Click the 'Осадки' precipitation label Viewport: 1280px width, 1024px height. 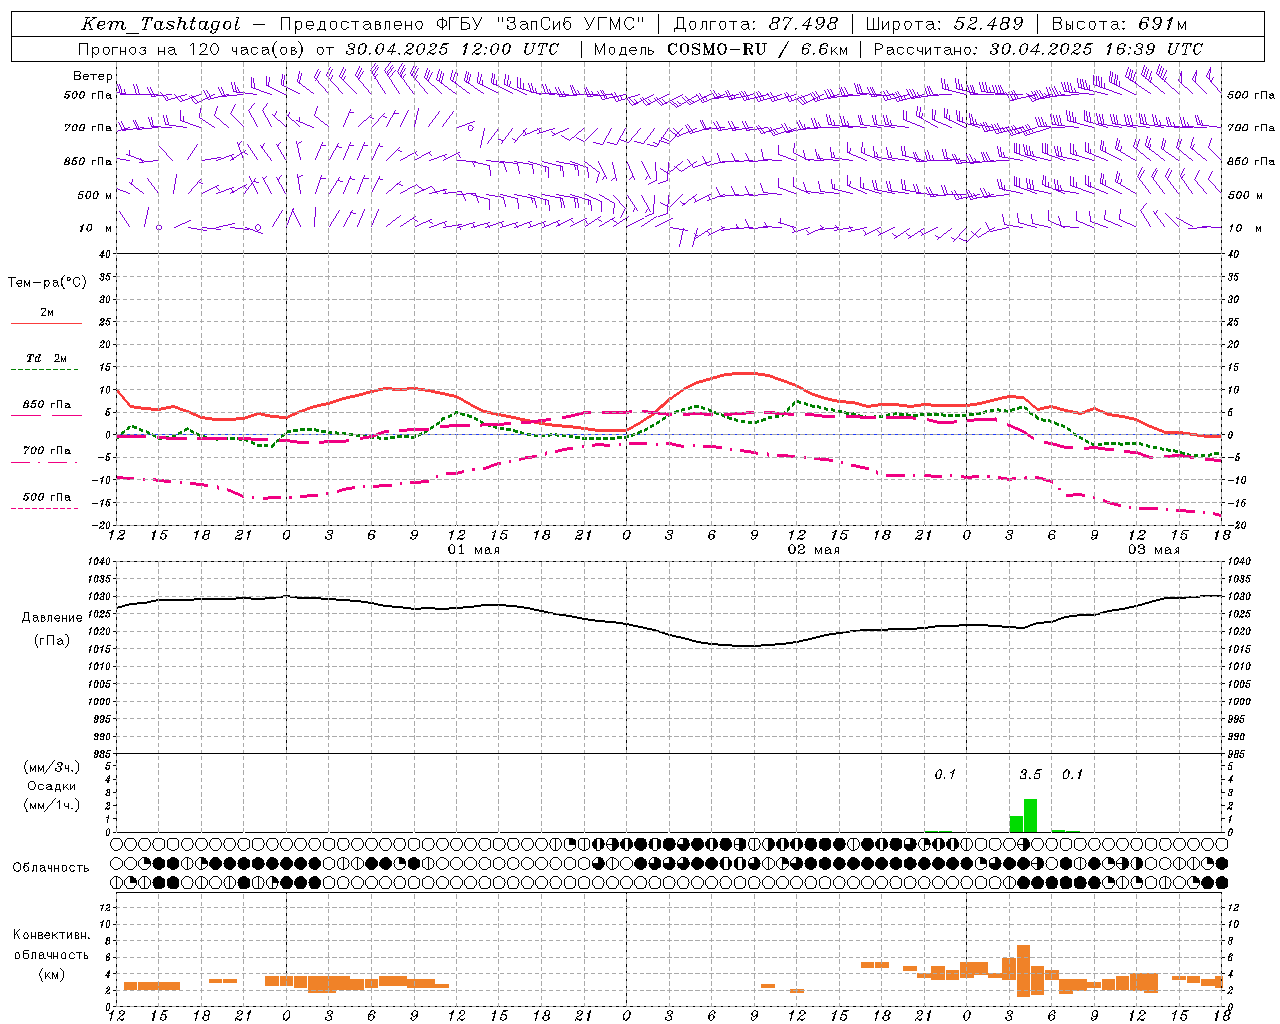coord(52,786)
